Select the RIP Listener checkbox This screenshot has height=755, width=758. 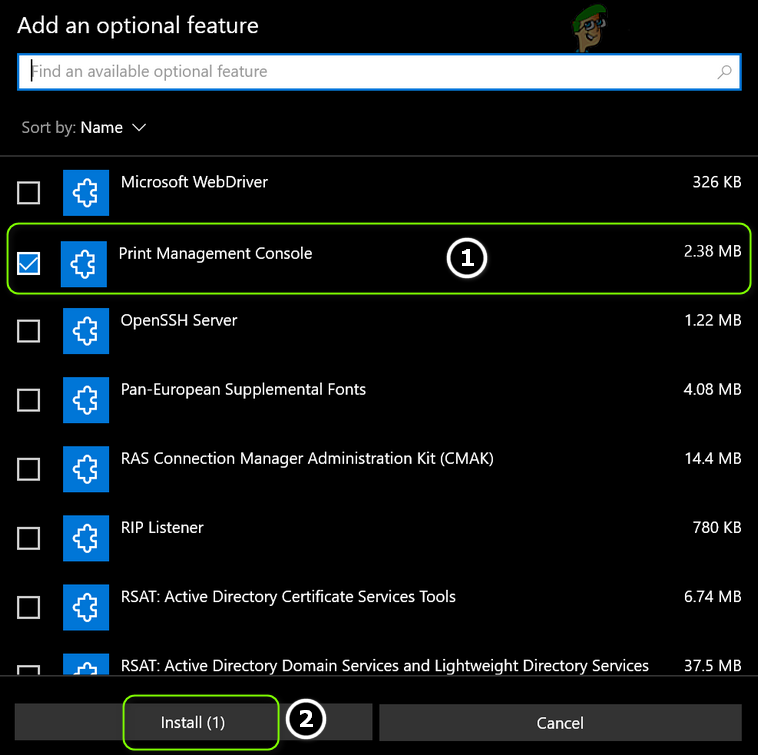[29, 538]
